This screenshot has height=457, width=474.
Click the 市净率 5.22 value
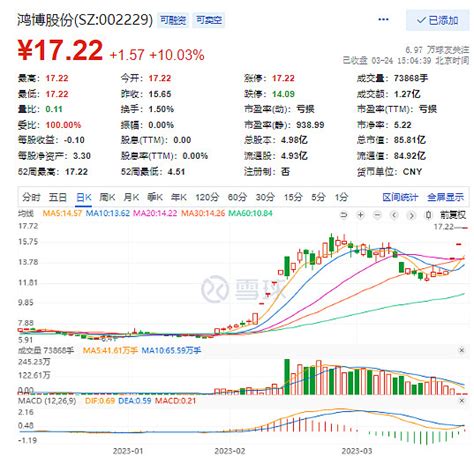(403, 125)
